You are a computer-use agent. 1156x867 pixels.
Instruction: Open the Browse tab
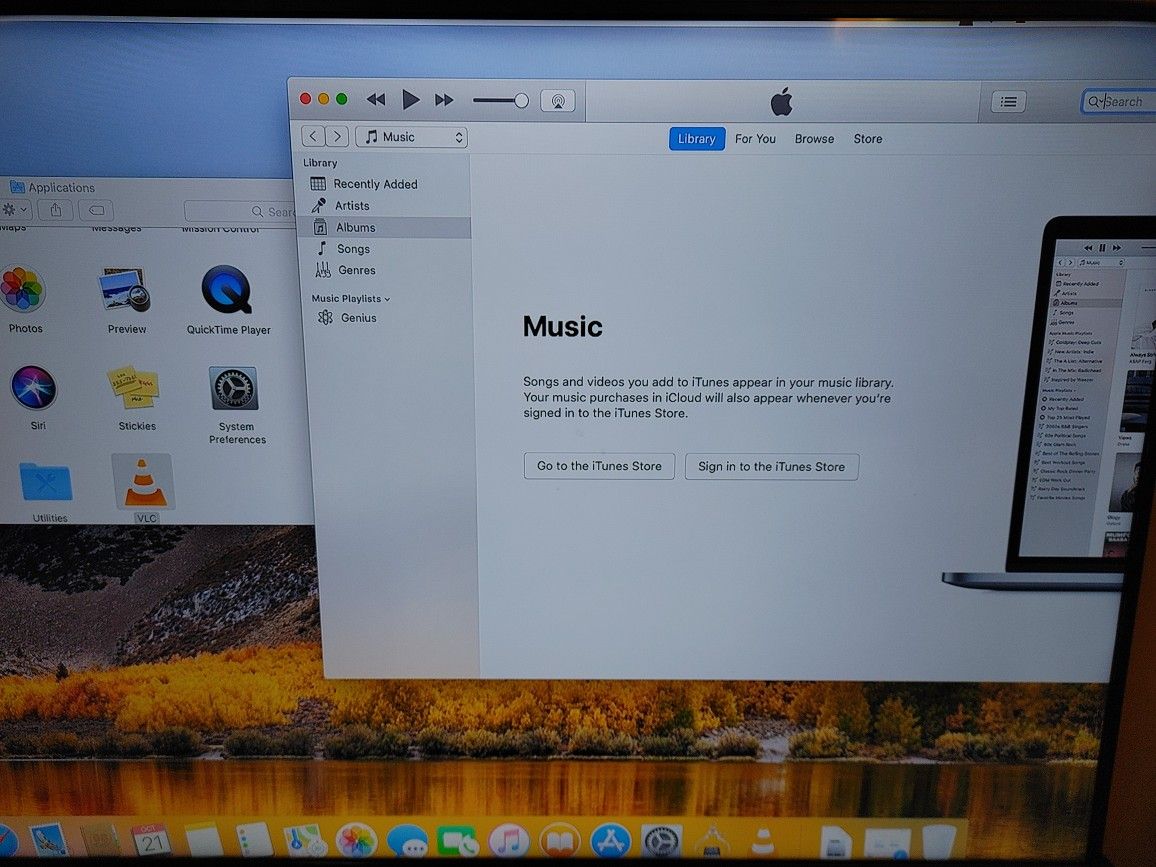click(814, 139)
